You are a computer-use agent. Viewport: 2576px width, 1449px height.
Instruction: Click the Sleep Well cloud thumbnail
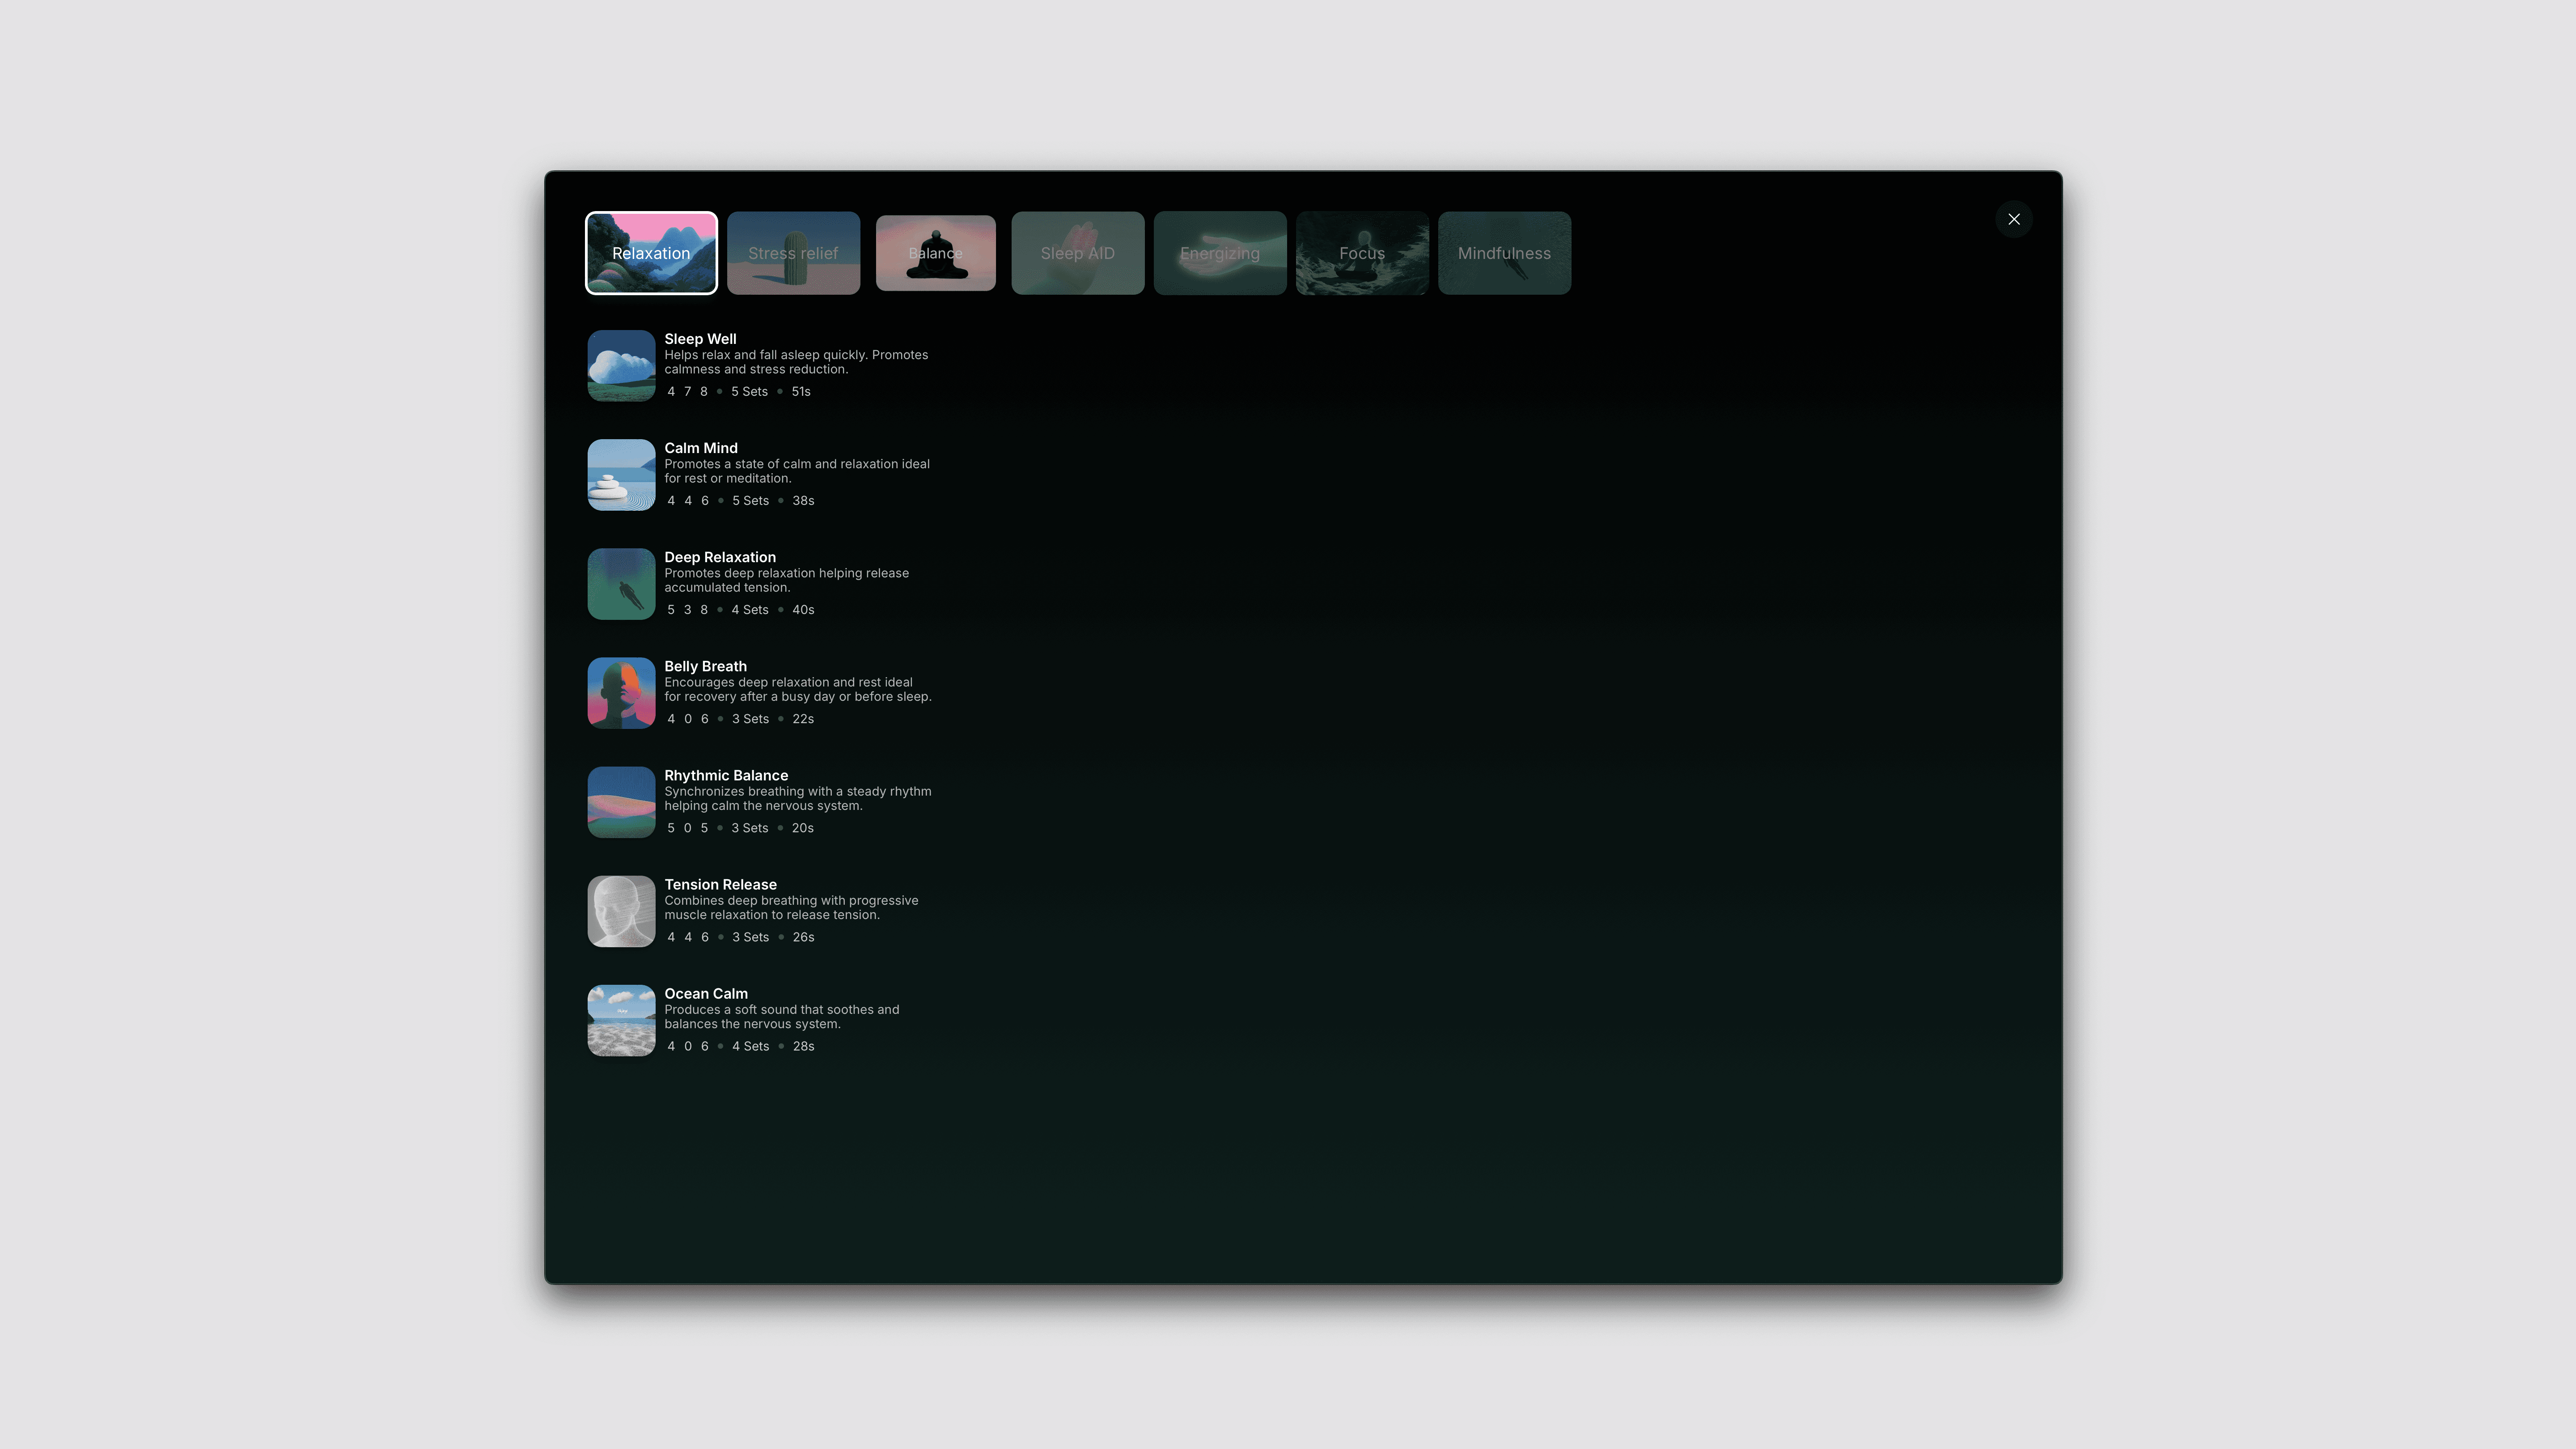pos(621,366)
